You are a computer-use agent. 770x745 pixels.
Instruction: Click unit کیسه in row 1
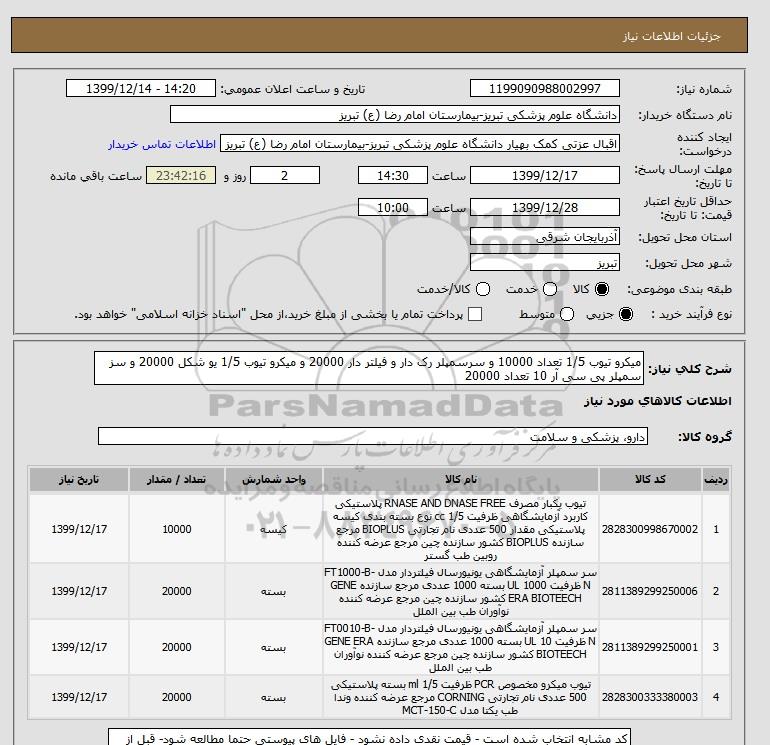coord(274,529)
